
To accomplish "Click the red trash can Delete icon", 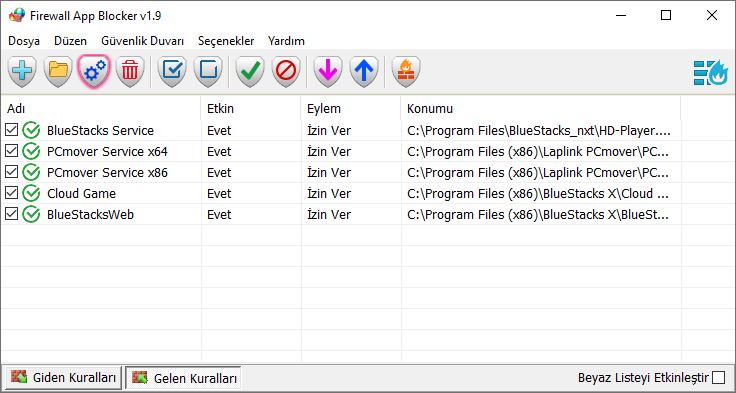I will 130,71.
